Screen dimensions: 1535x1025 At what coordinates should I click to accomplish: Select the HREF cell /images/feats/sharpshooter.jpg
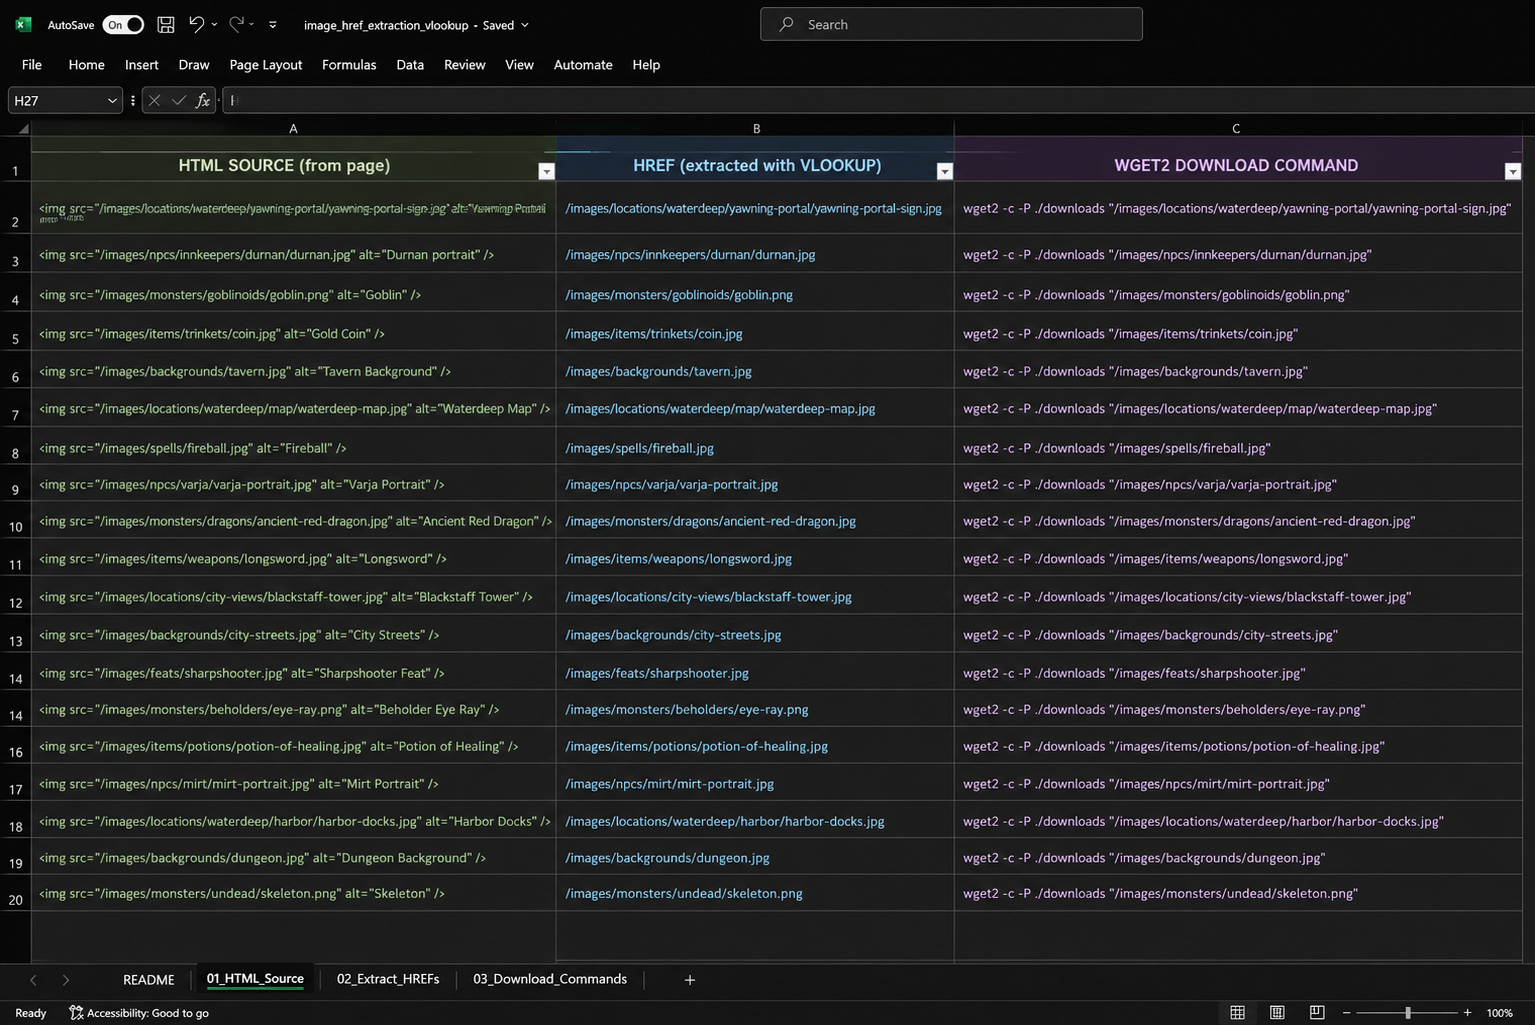755,672
